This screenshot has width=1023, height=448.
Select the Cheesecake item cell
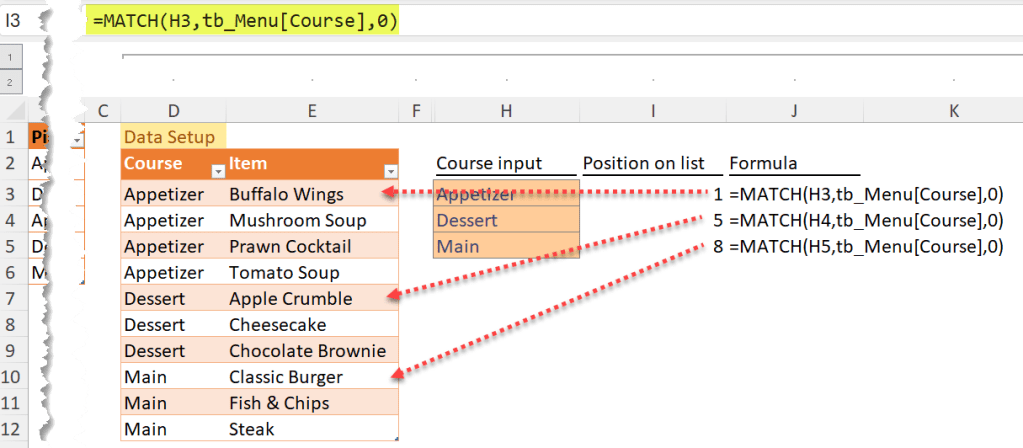click(x=313, y=325)
